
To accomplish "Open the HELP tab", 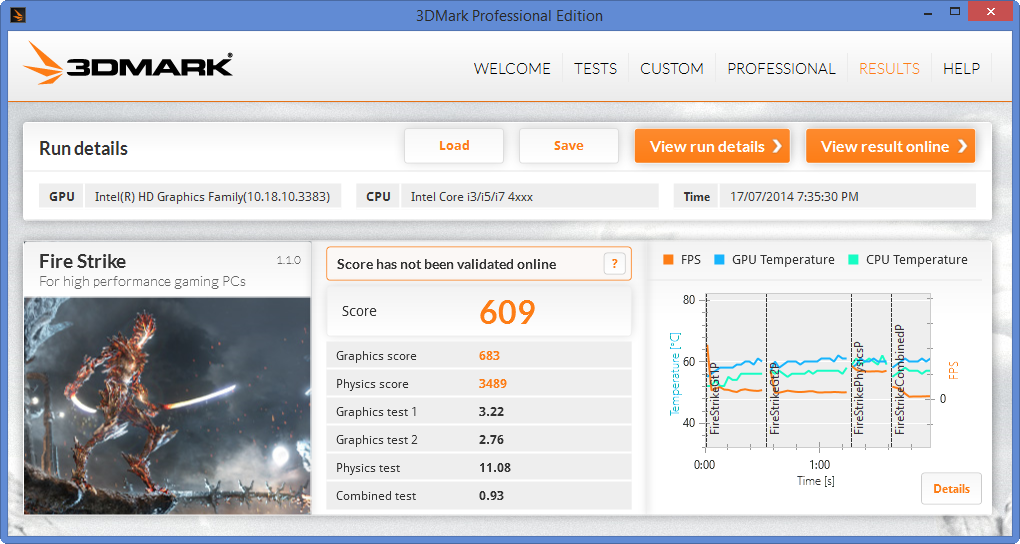I will 961,69.
